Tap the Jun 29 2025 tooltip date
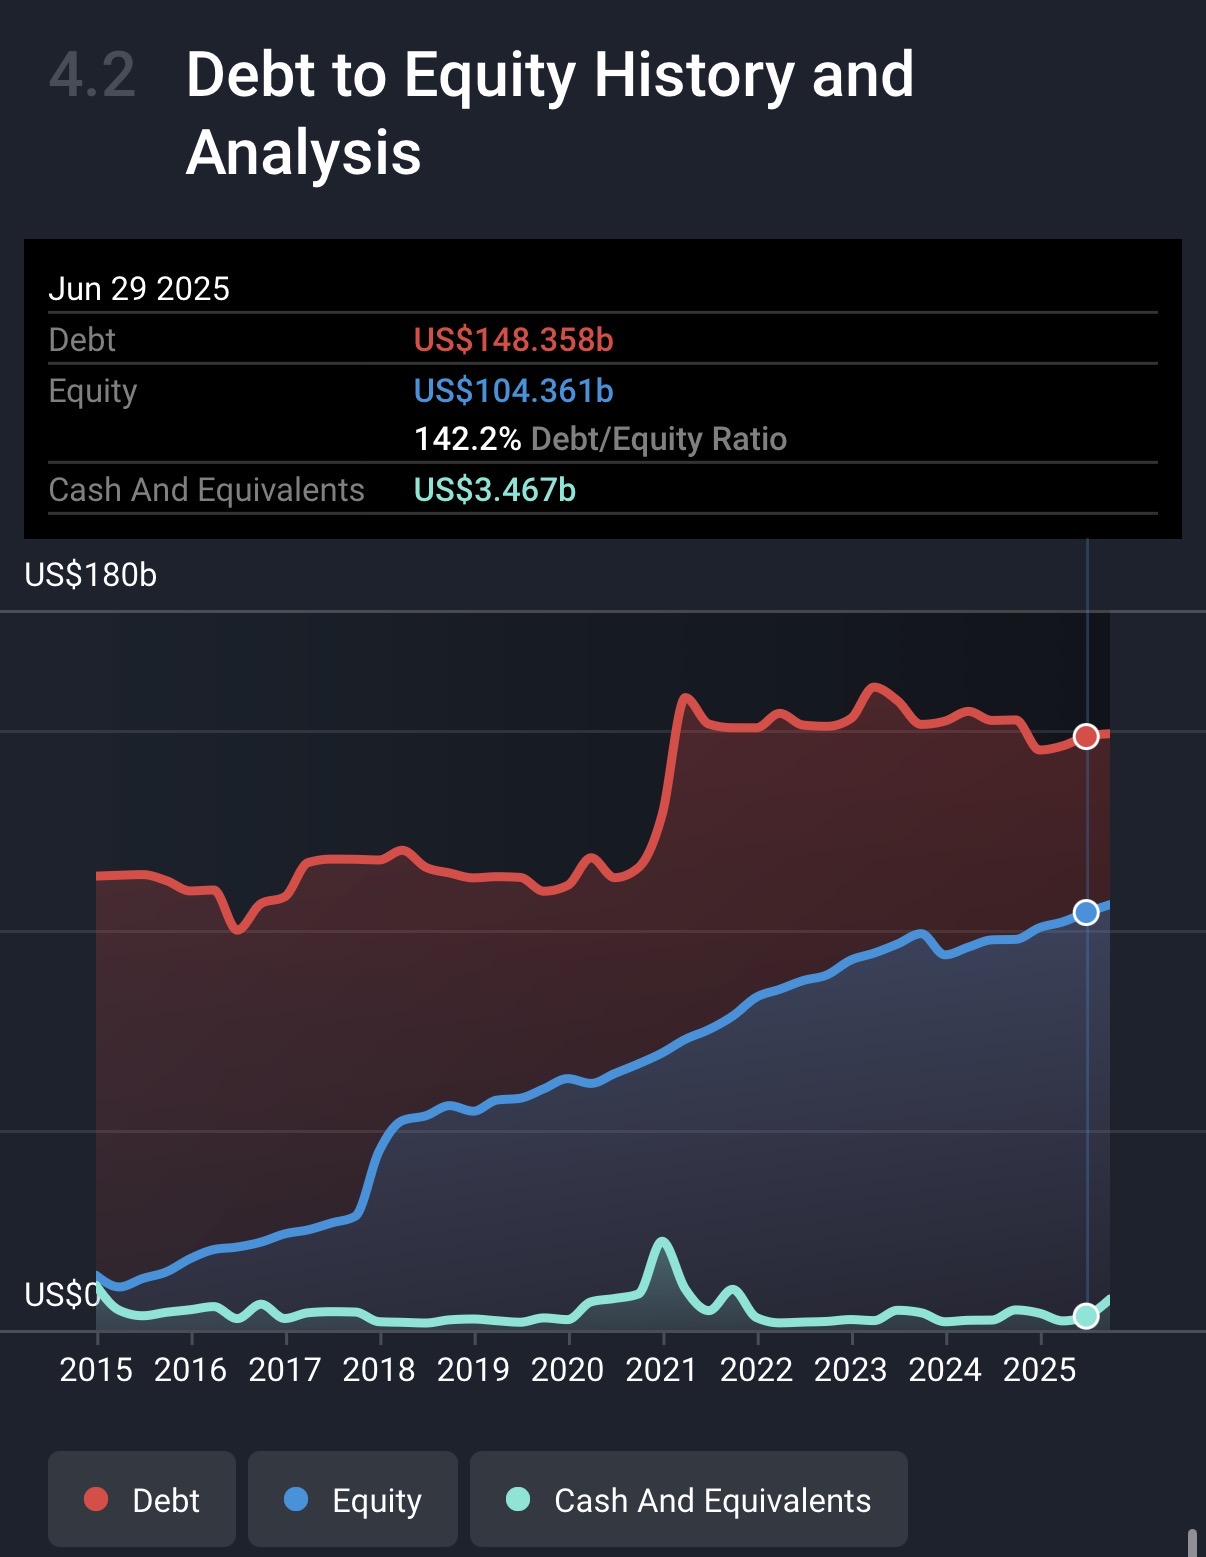This screenshot has height=1557, width=1206. (x=139, y=289)
